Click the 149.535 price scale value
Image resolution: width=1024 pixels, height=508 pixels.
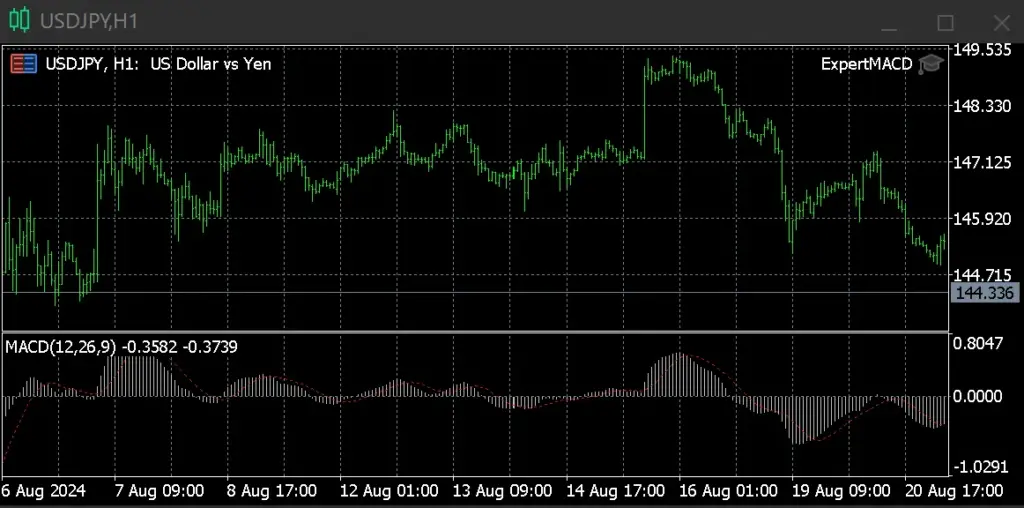pos(984,50)
